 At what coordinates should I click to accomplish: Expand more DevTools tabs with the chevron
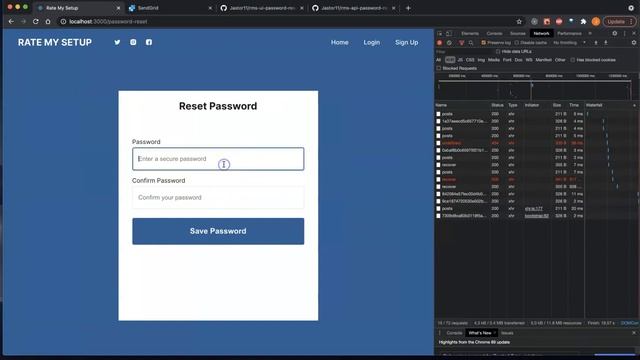click(590, 33)
